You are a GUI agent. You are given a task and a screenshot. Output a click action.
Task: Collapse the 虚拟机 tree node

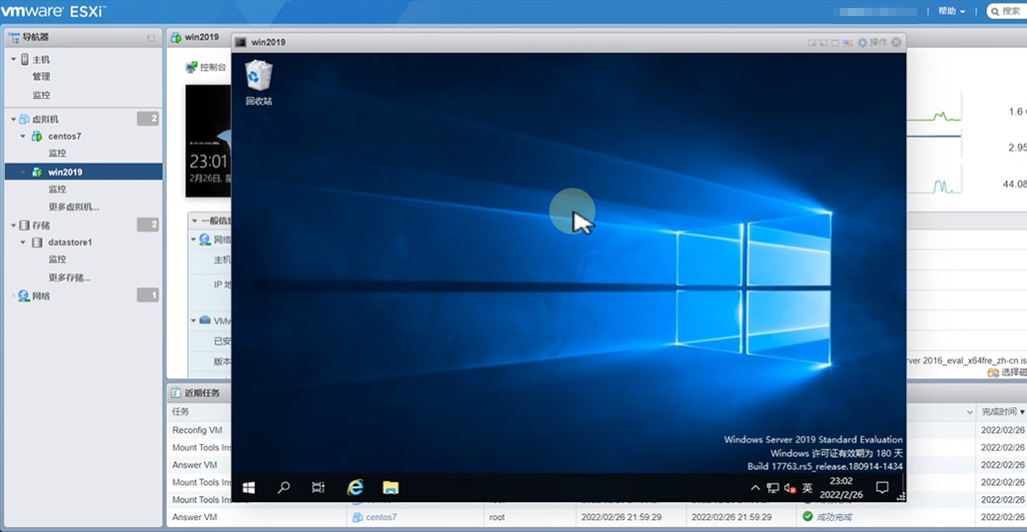pos(13,119)
